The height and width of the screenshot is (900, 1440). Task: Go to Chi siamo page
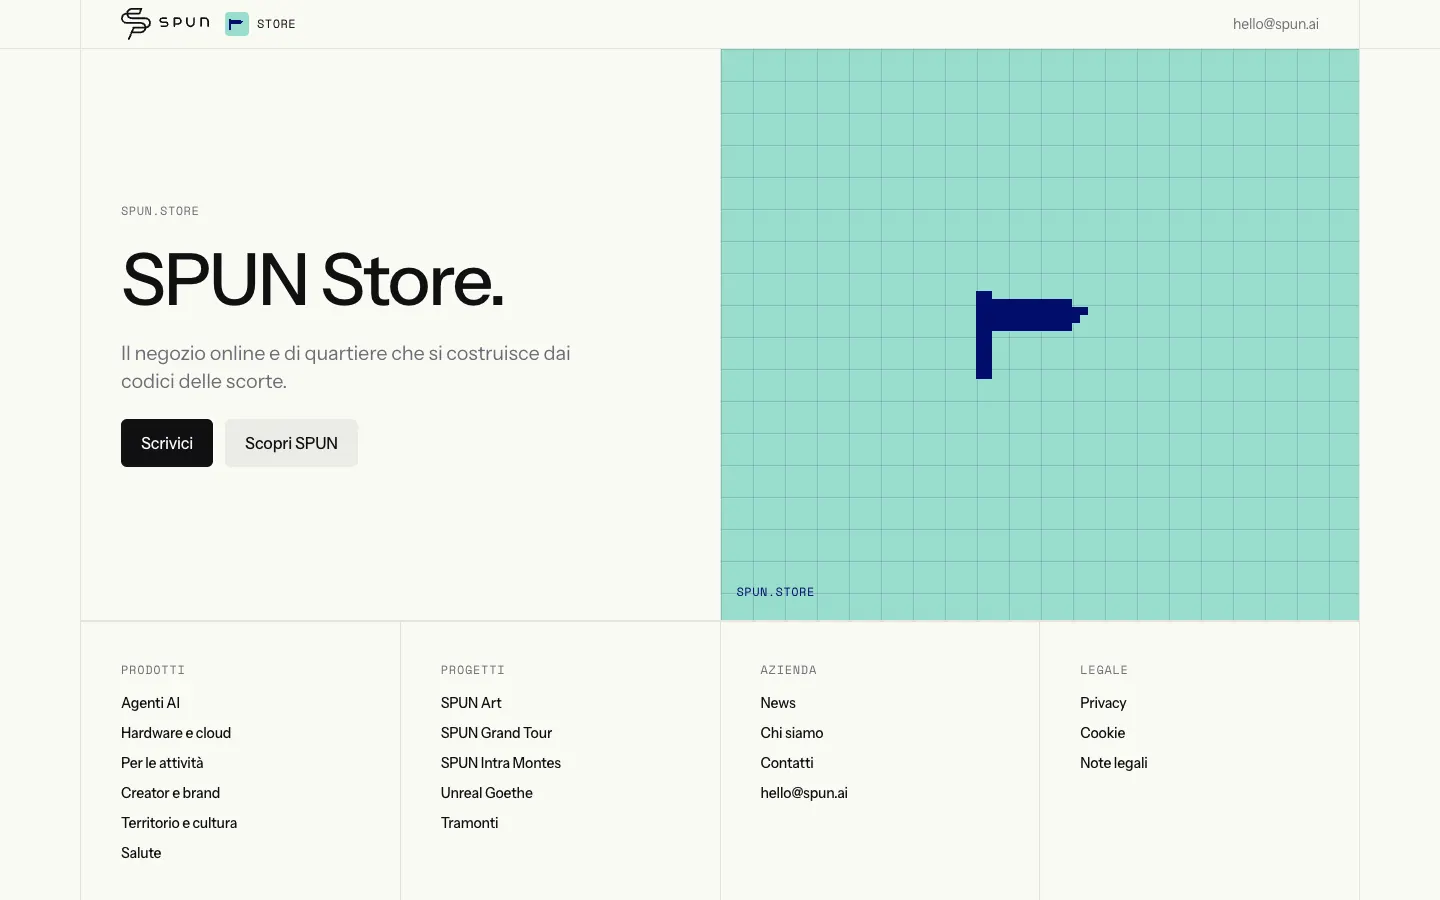(x=792, y=733)
